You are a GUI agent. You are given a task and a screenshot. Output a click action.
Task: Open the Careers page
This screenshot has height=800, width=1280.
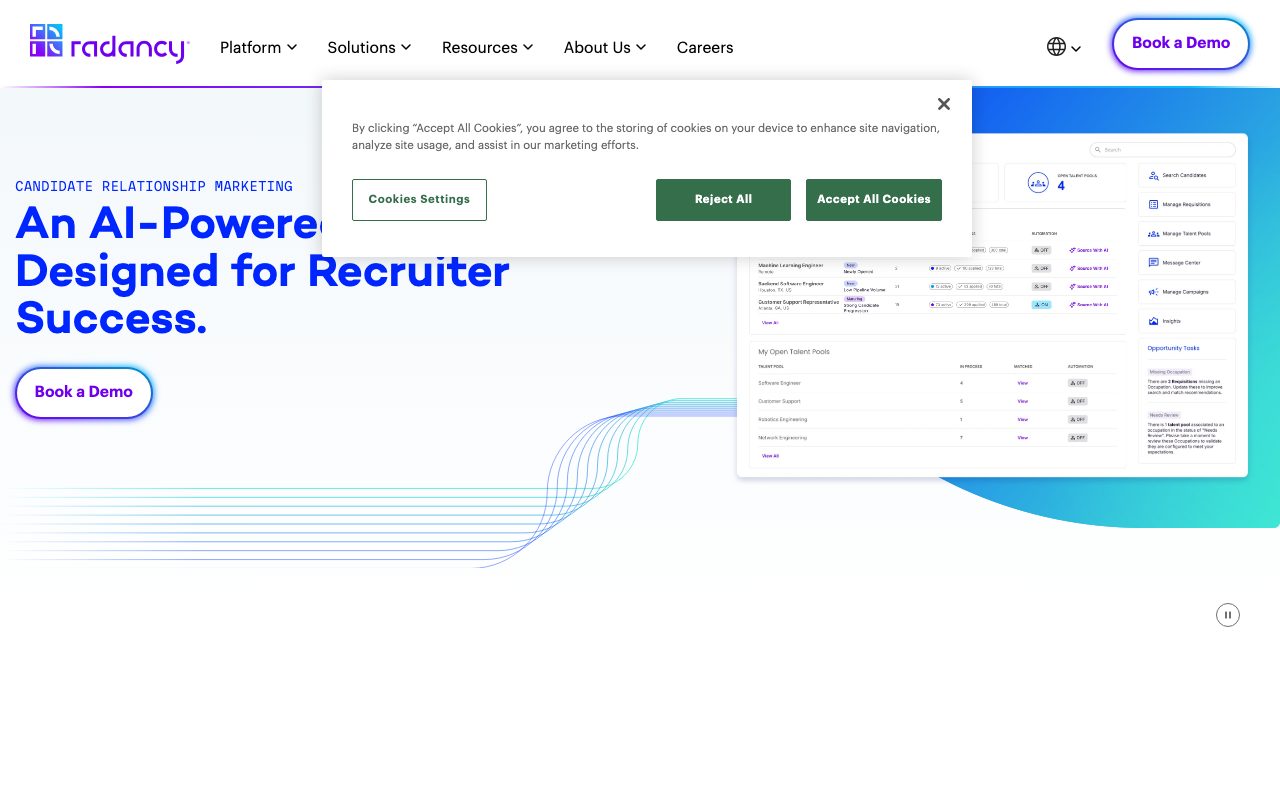coord(705,47)
